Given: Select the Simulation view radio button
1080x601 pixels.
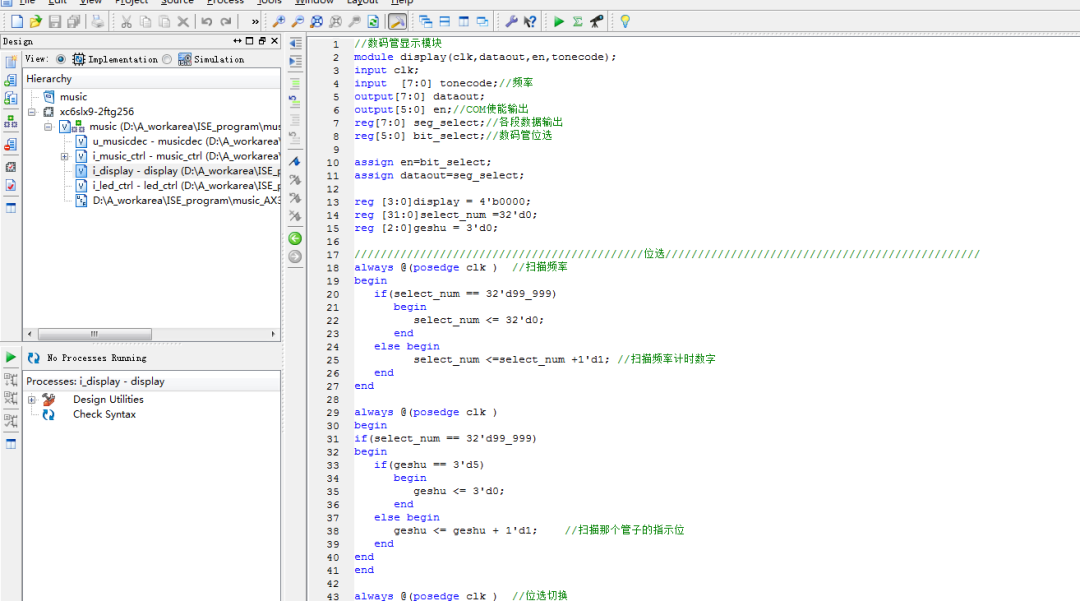Looking at the screenshot, I should 167,59.
